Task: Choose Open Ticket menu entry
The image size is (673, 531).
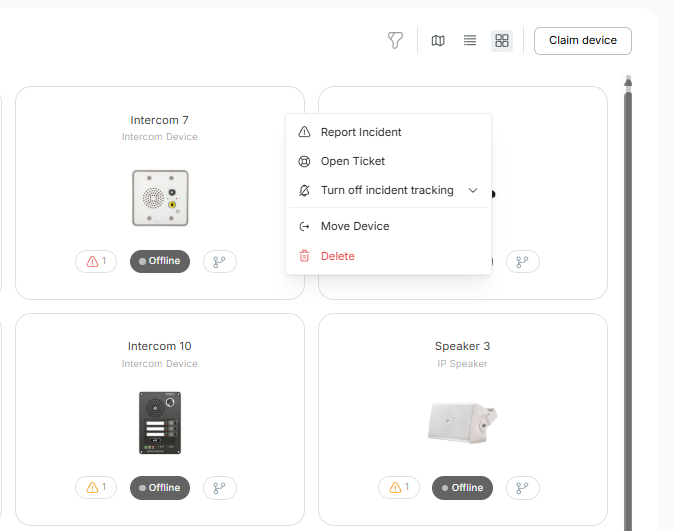Action: (353, 161)
